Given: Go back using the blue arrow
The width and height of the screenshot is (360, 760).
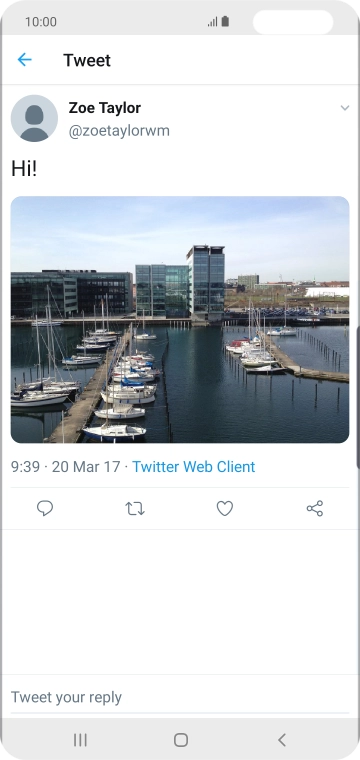Looking at the screenshot, I should click(24, 60).
